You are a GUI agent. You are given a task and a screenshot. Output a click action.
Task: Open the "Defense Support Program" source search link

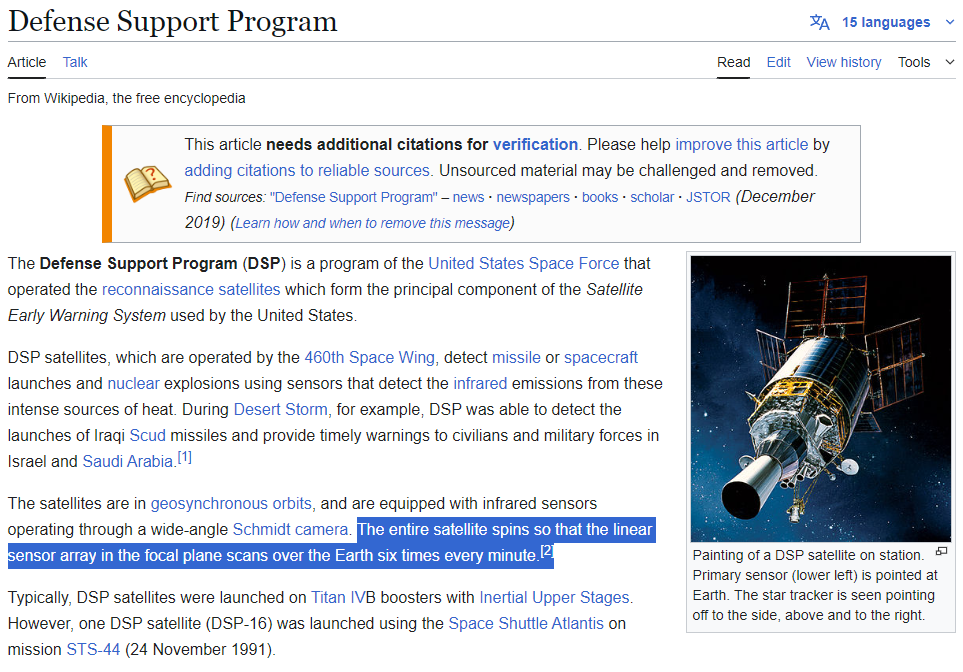click(x=354, y=197)
